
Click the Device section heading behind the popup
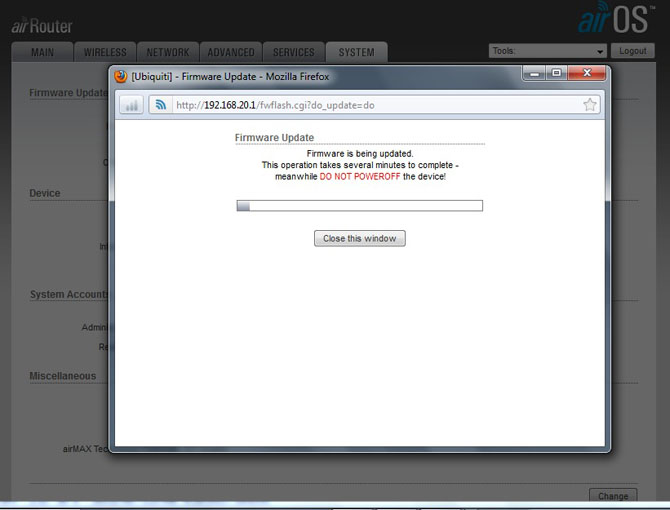pos(45,193)
